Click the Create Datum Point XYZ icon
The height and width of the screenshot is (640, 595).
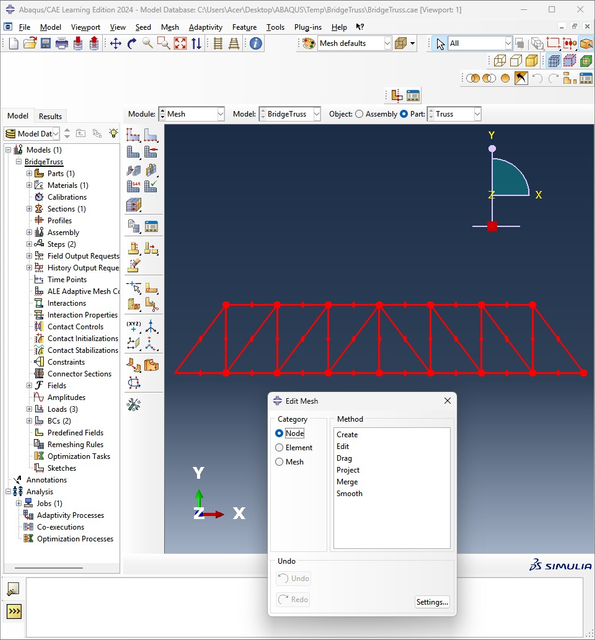133,327
